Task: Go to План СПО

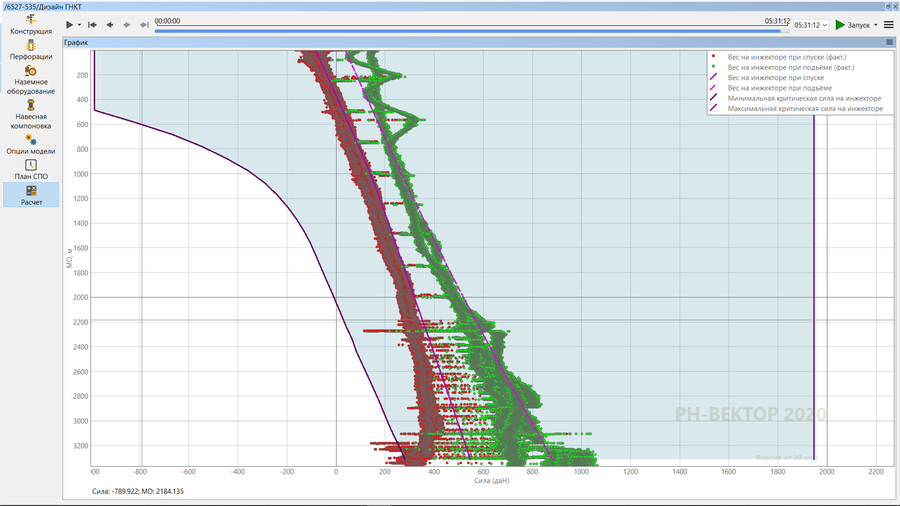Action: (x=30, y=170)
